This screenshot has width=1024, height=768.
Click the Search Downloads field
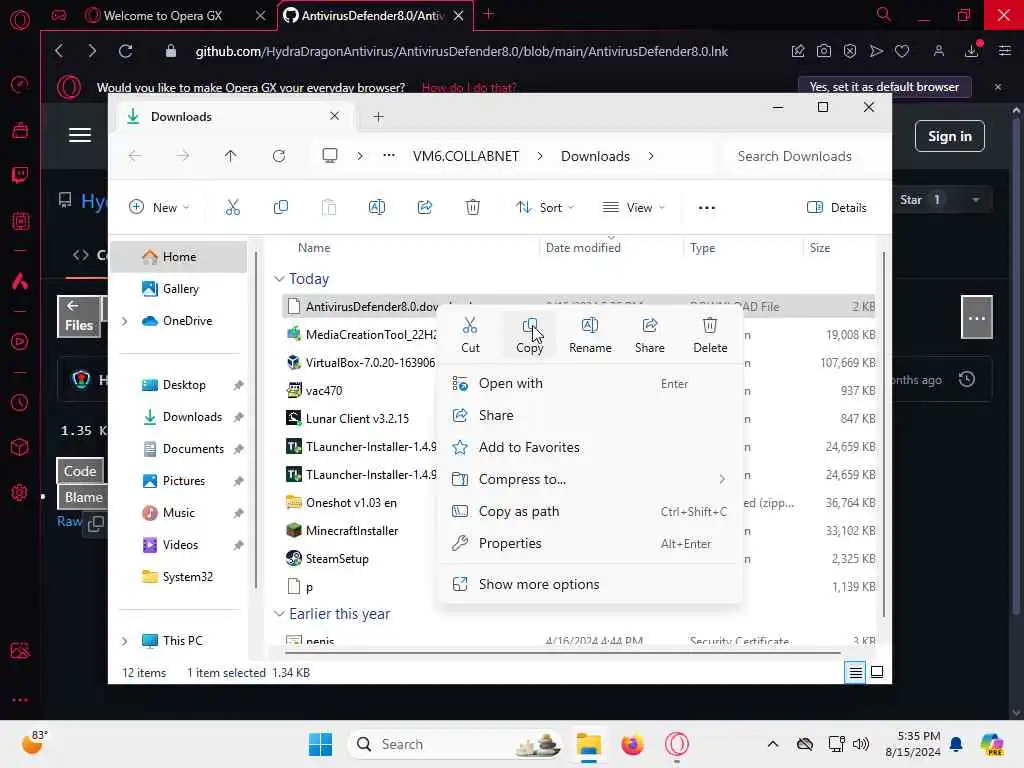pyautogui.click(x=803, y=156)
